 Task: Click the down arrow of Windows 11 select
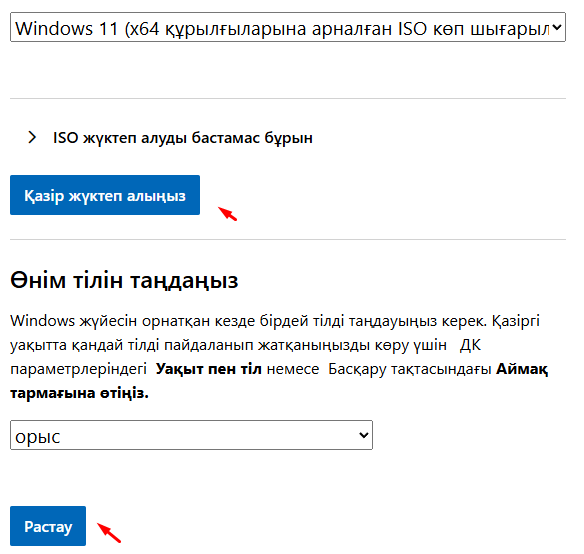557,27
